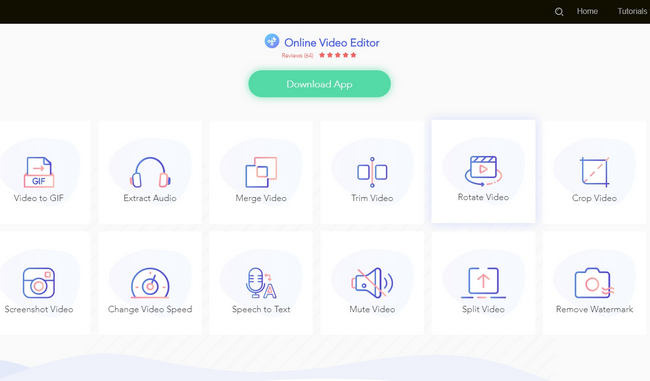Click the "Extract Audio" label

pos(150,198)
